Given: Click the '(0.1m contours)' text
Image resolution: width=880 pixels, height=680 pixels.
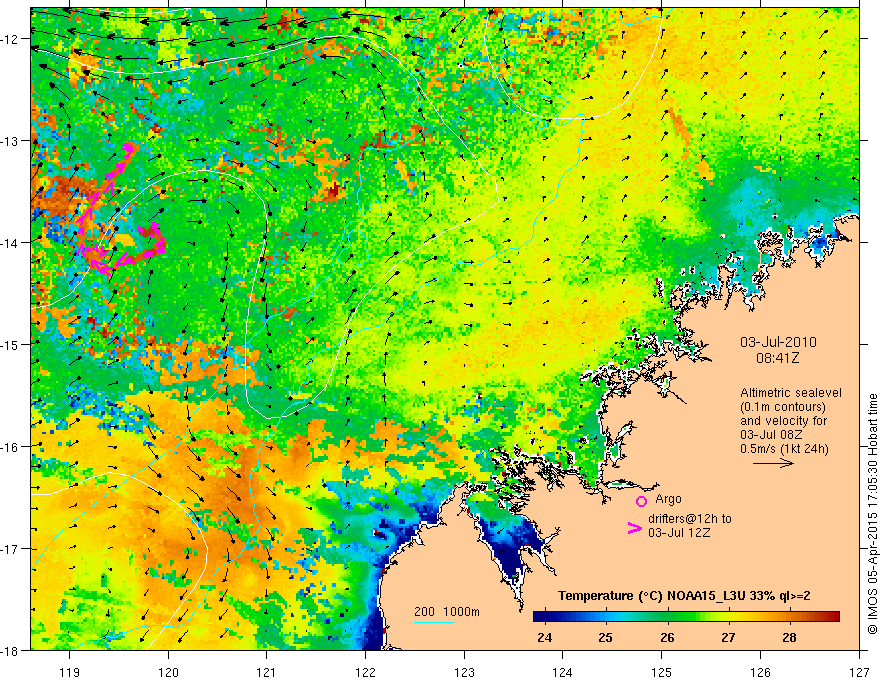Looking at the screenshot, I should [782, 407].
